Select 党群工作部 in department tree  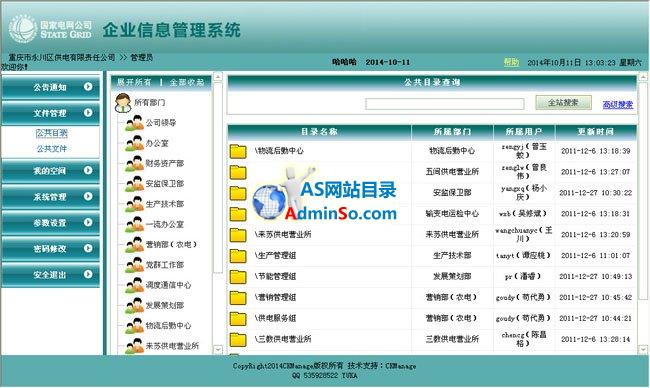click(165, 265)
